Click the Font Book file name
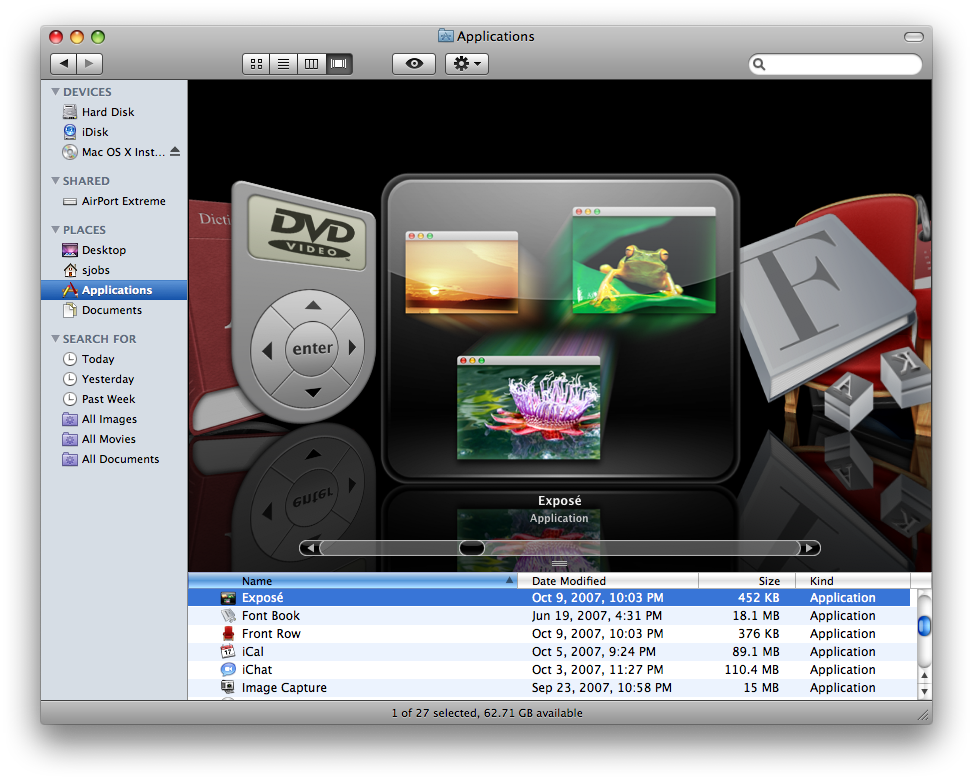Image resolution: width=973 pixels, height=780 pixels. pos(271,616)
